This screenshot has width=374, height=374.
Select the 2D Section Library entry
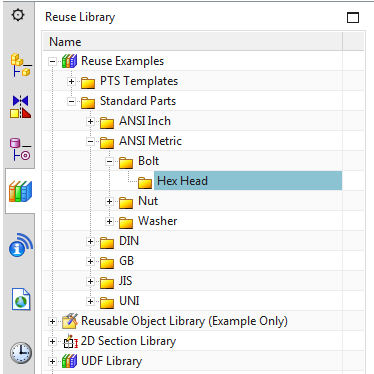(128, 341)
